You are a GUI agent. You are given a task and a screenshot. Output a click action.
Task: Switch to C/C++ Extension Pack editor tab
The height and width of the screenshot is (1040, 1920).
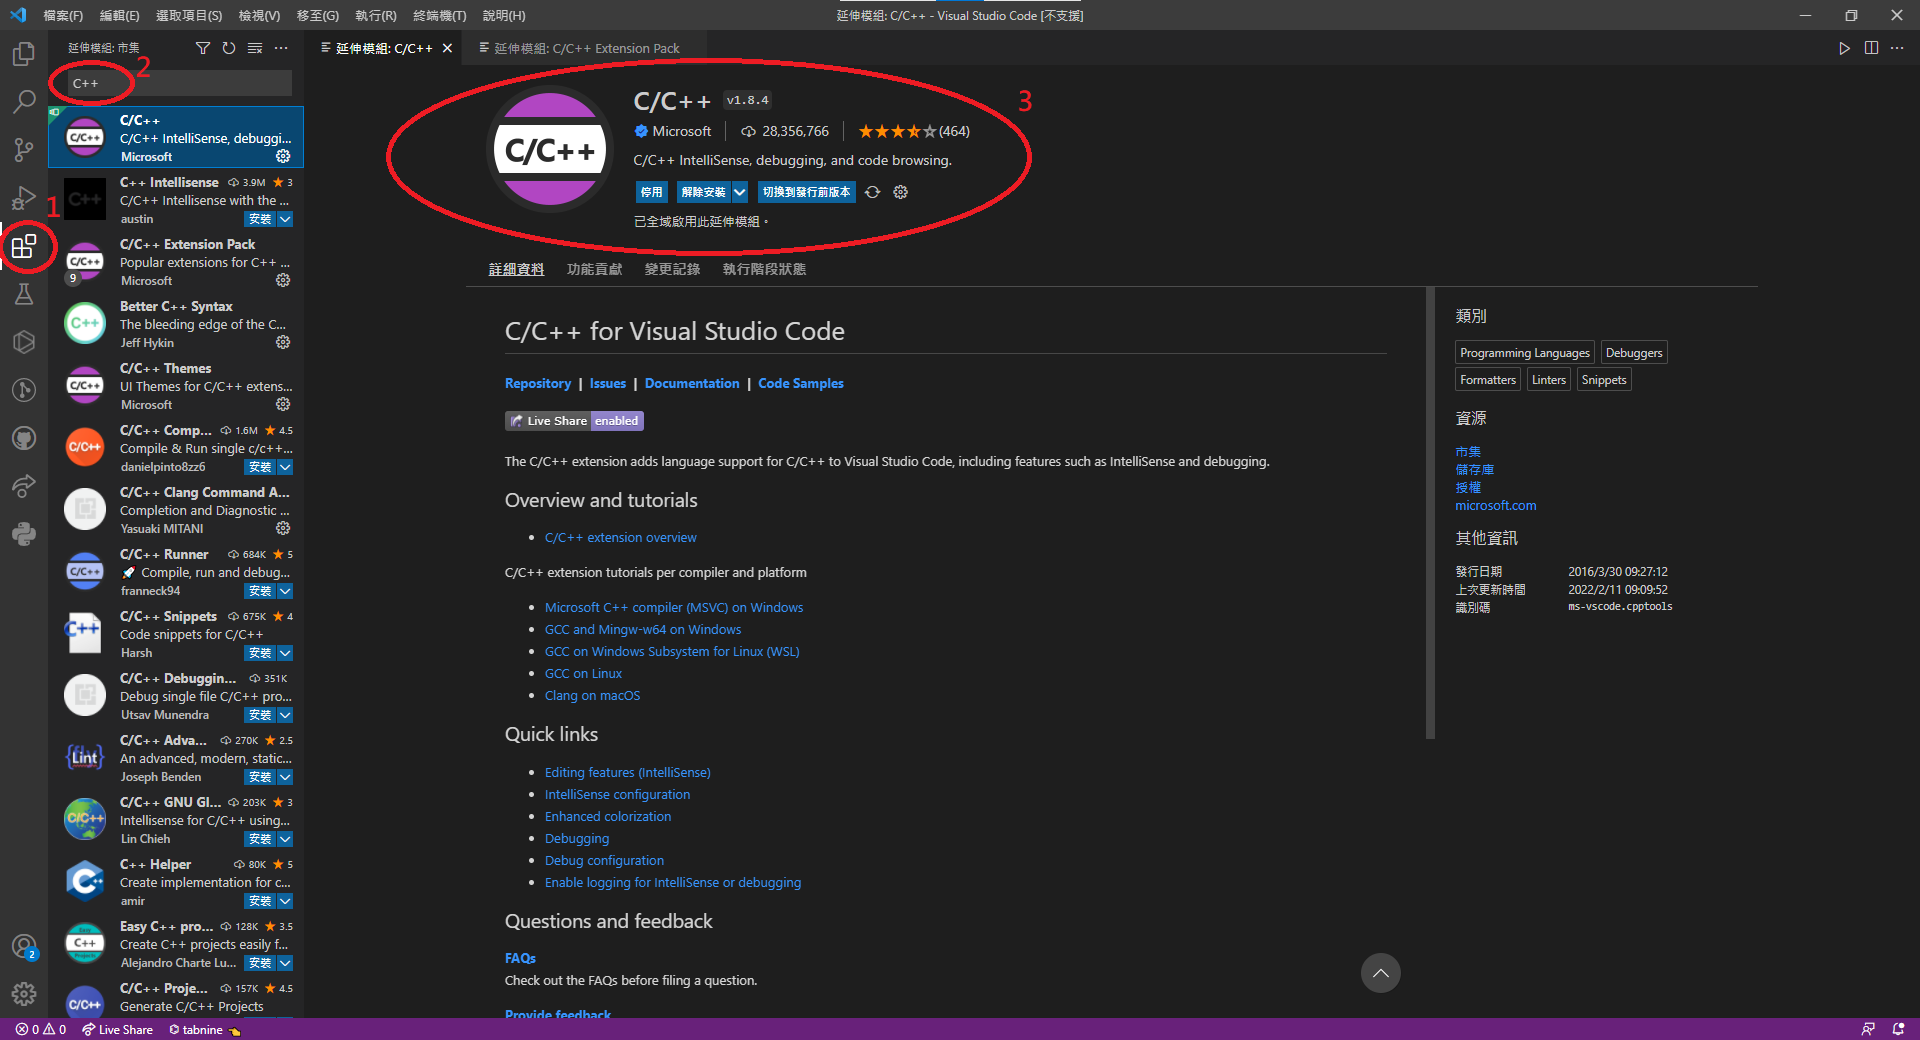coord(584,48)
